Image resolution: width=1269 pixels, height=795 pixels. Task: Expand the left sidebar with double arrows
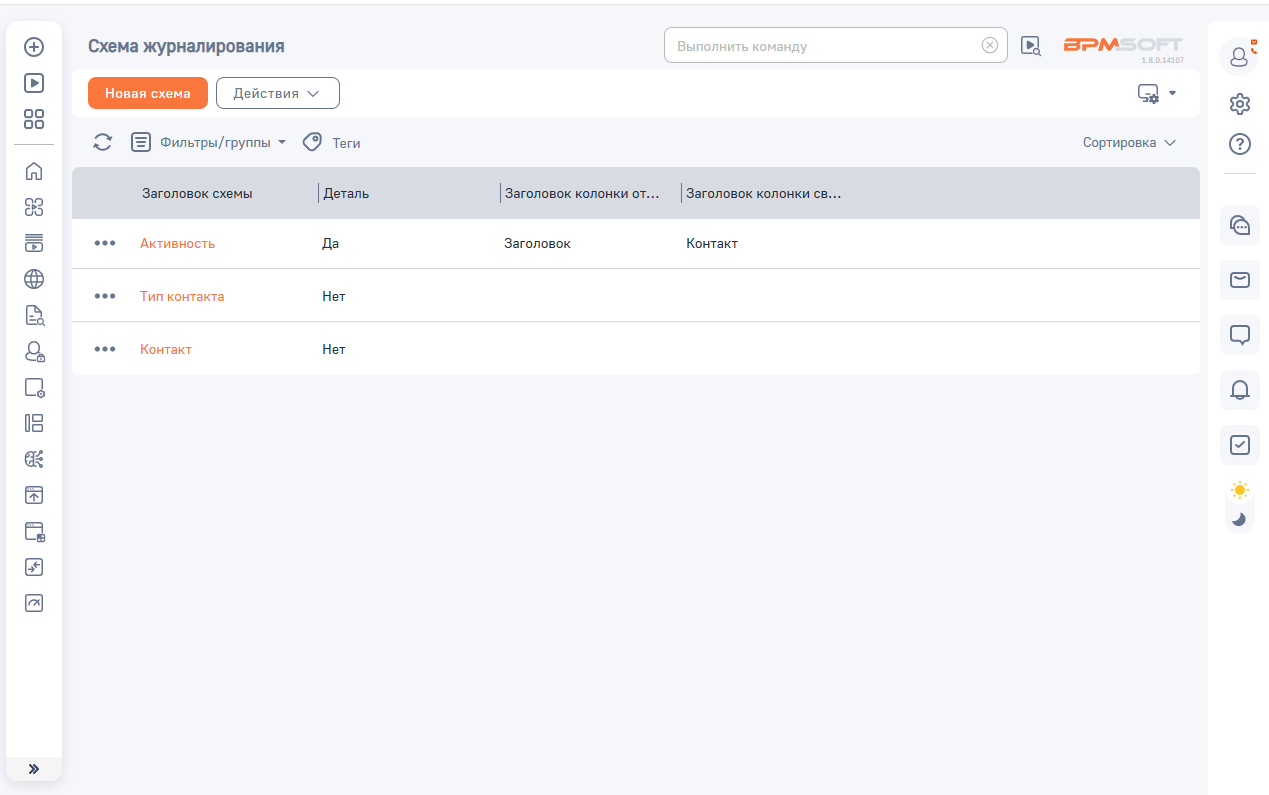(34, 769)
